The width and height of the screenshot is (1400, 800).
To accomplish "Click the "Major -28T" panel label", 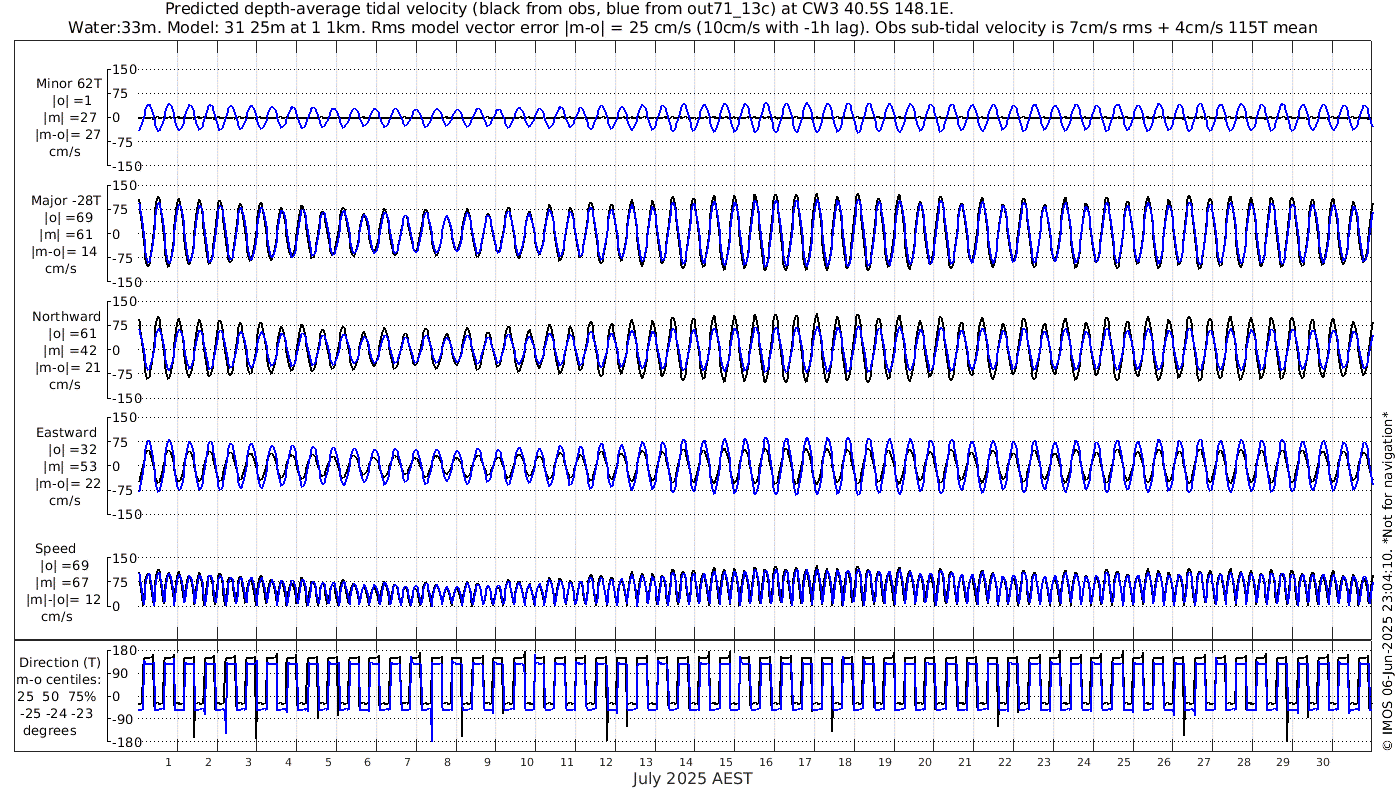I will [66, 201].
